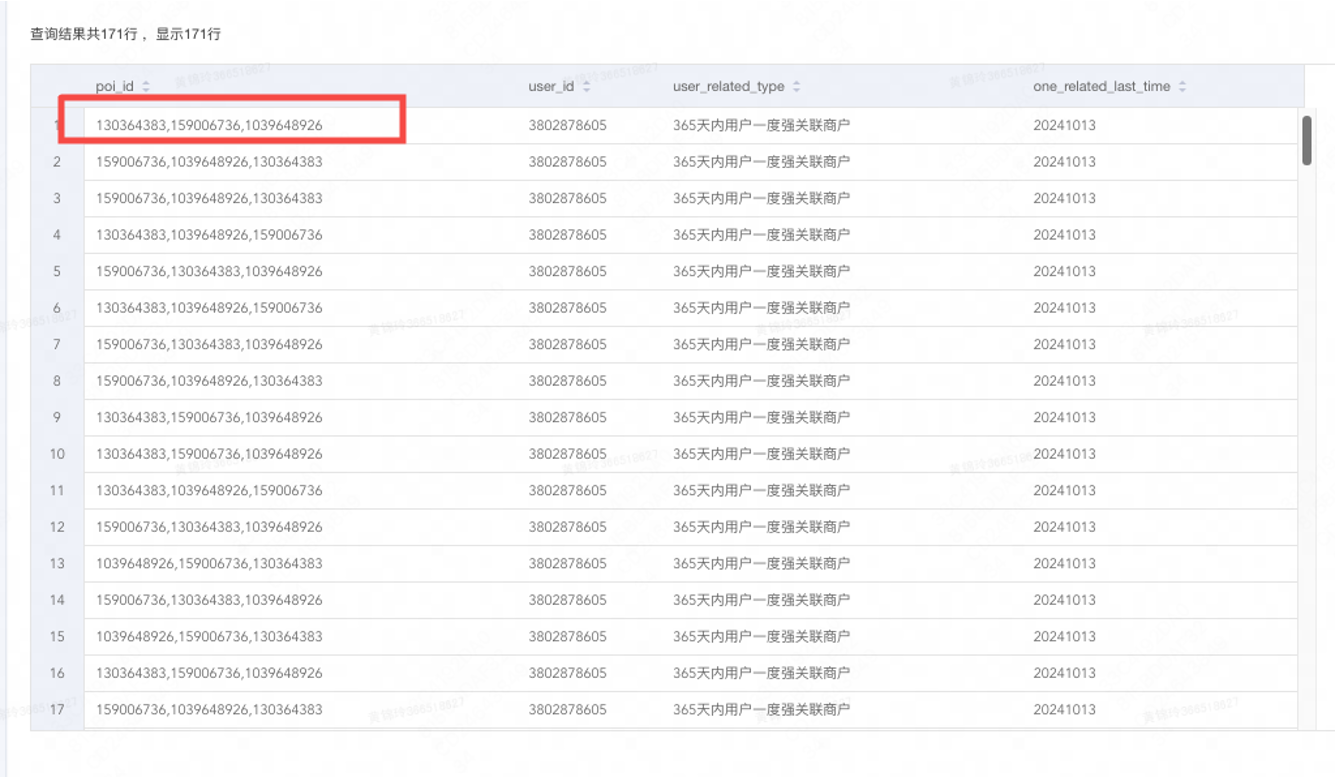Viewport: 1336px width, 778px height.
Task: Toggle sort arrows beside user_related_type header
Action: click(796, 87)
